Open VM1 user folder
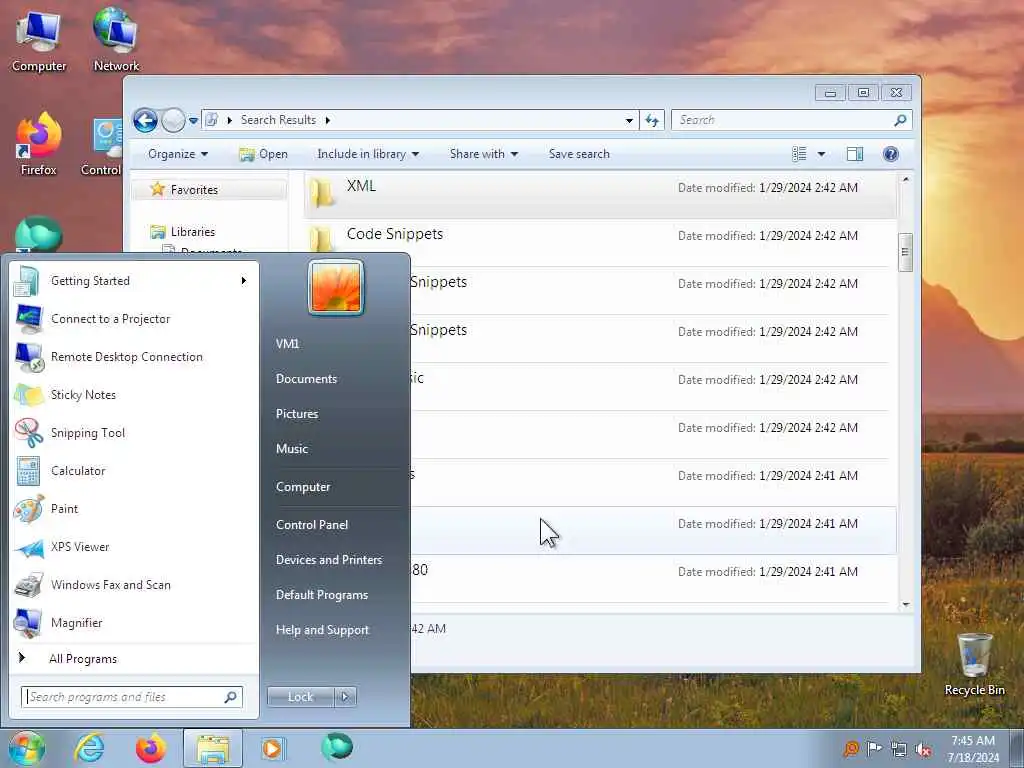The height and width of the screenshot is (768, 1024). click(287, 344)
